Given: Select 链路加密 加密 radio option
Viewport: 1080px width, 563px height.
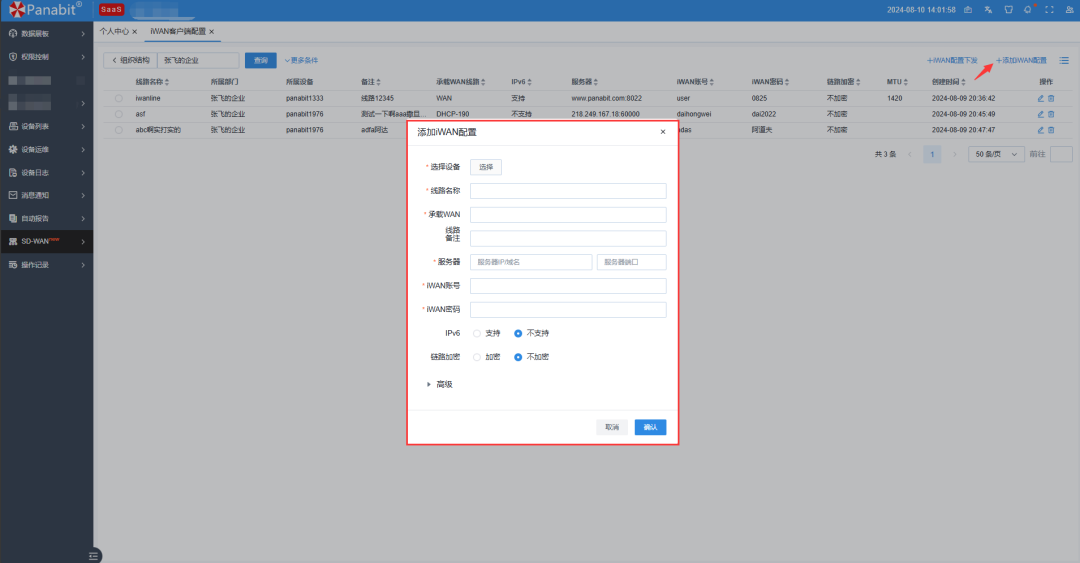Looking at the screenshot, I should tap(477, 357).
